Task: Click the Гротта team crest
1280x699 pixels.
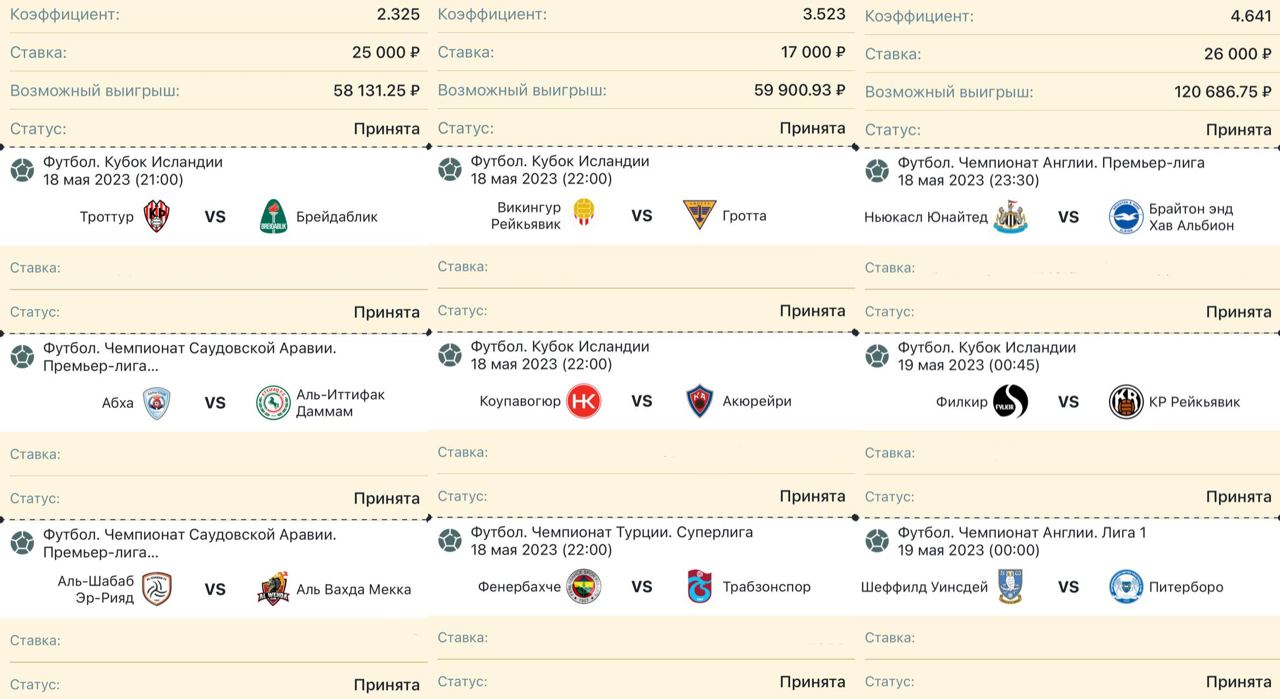Action: point(700,215)
